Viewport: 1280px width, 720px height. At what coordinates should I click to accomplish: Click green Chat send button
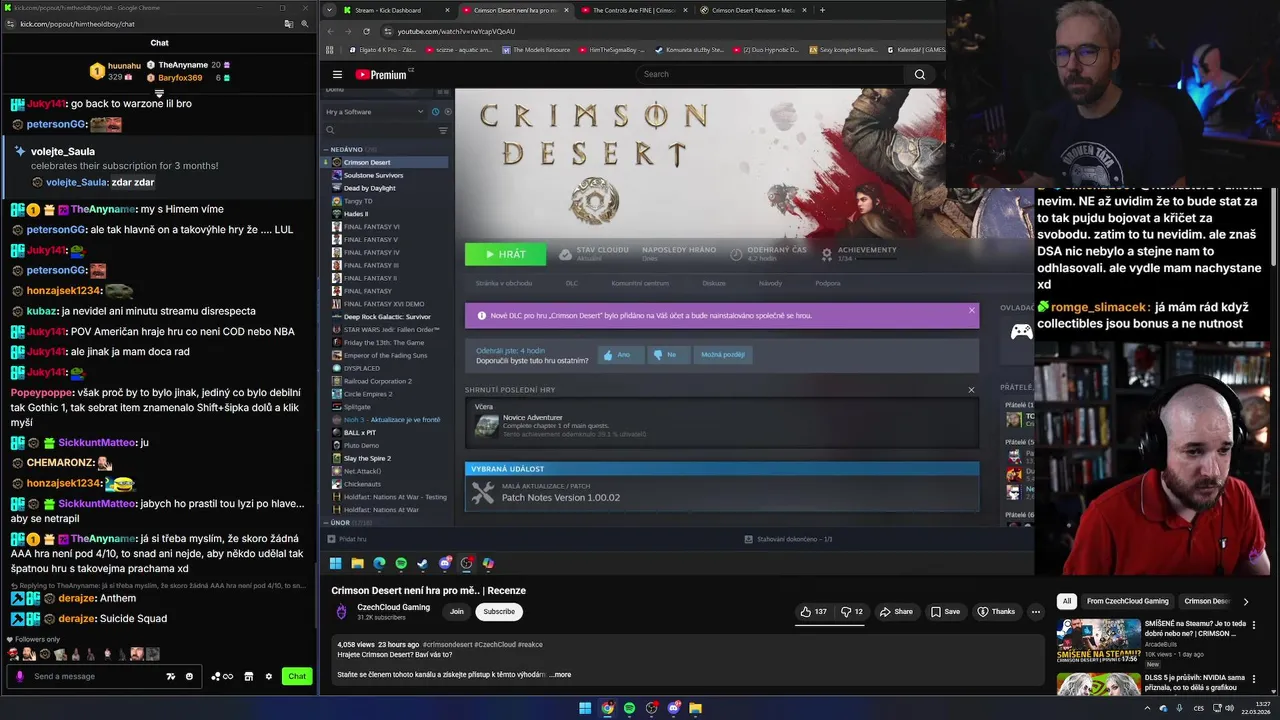tap(297, 677)
